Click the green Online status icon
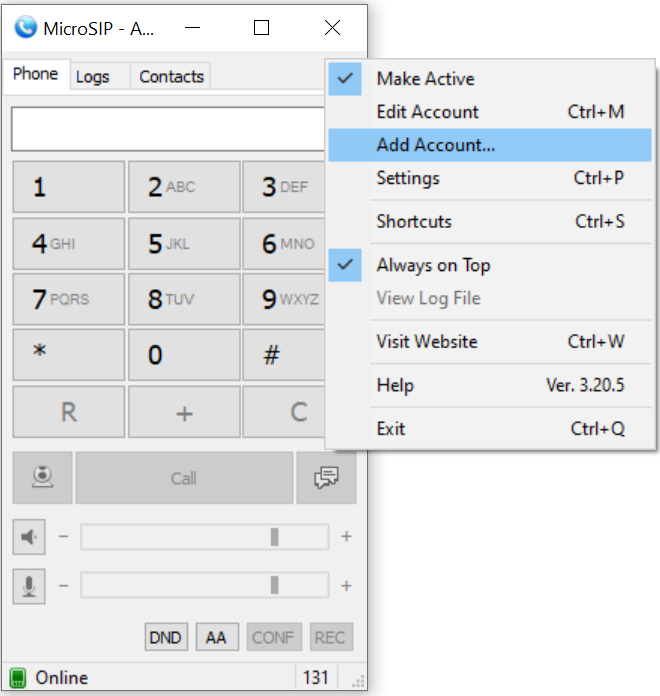Screen dimensions: 660x696 click(x=18, y=678)
